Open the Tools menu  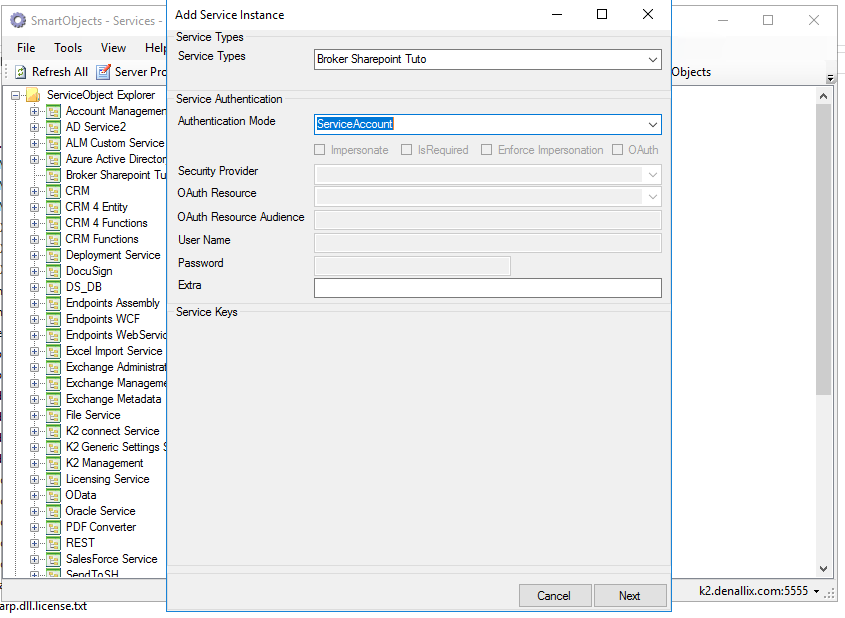tap(68, 47)
